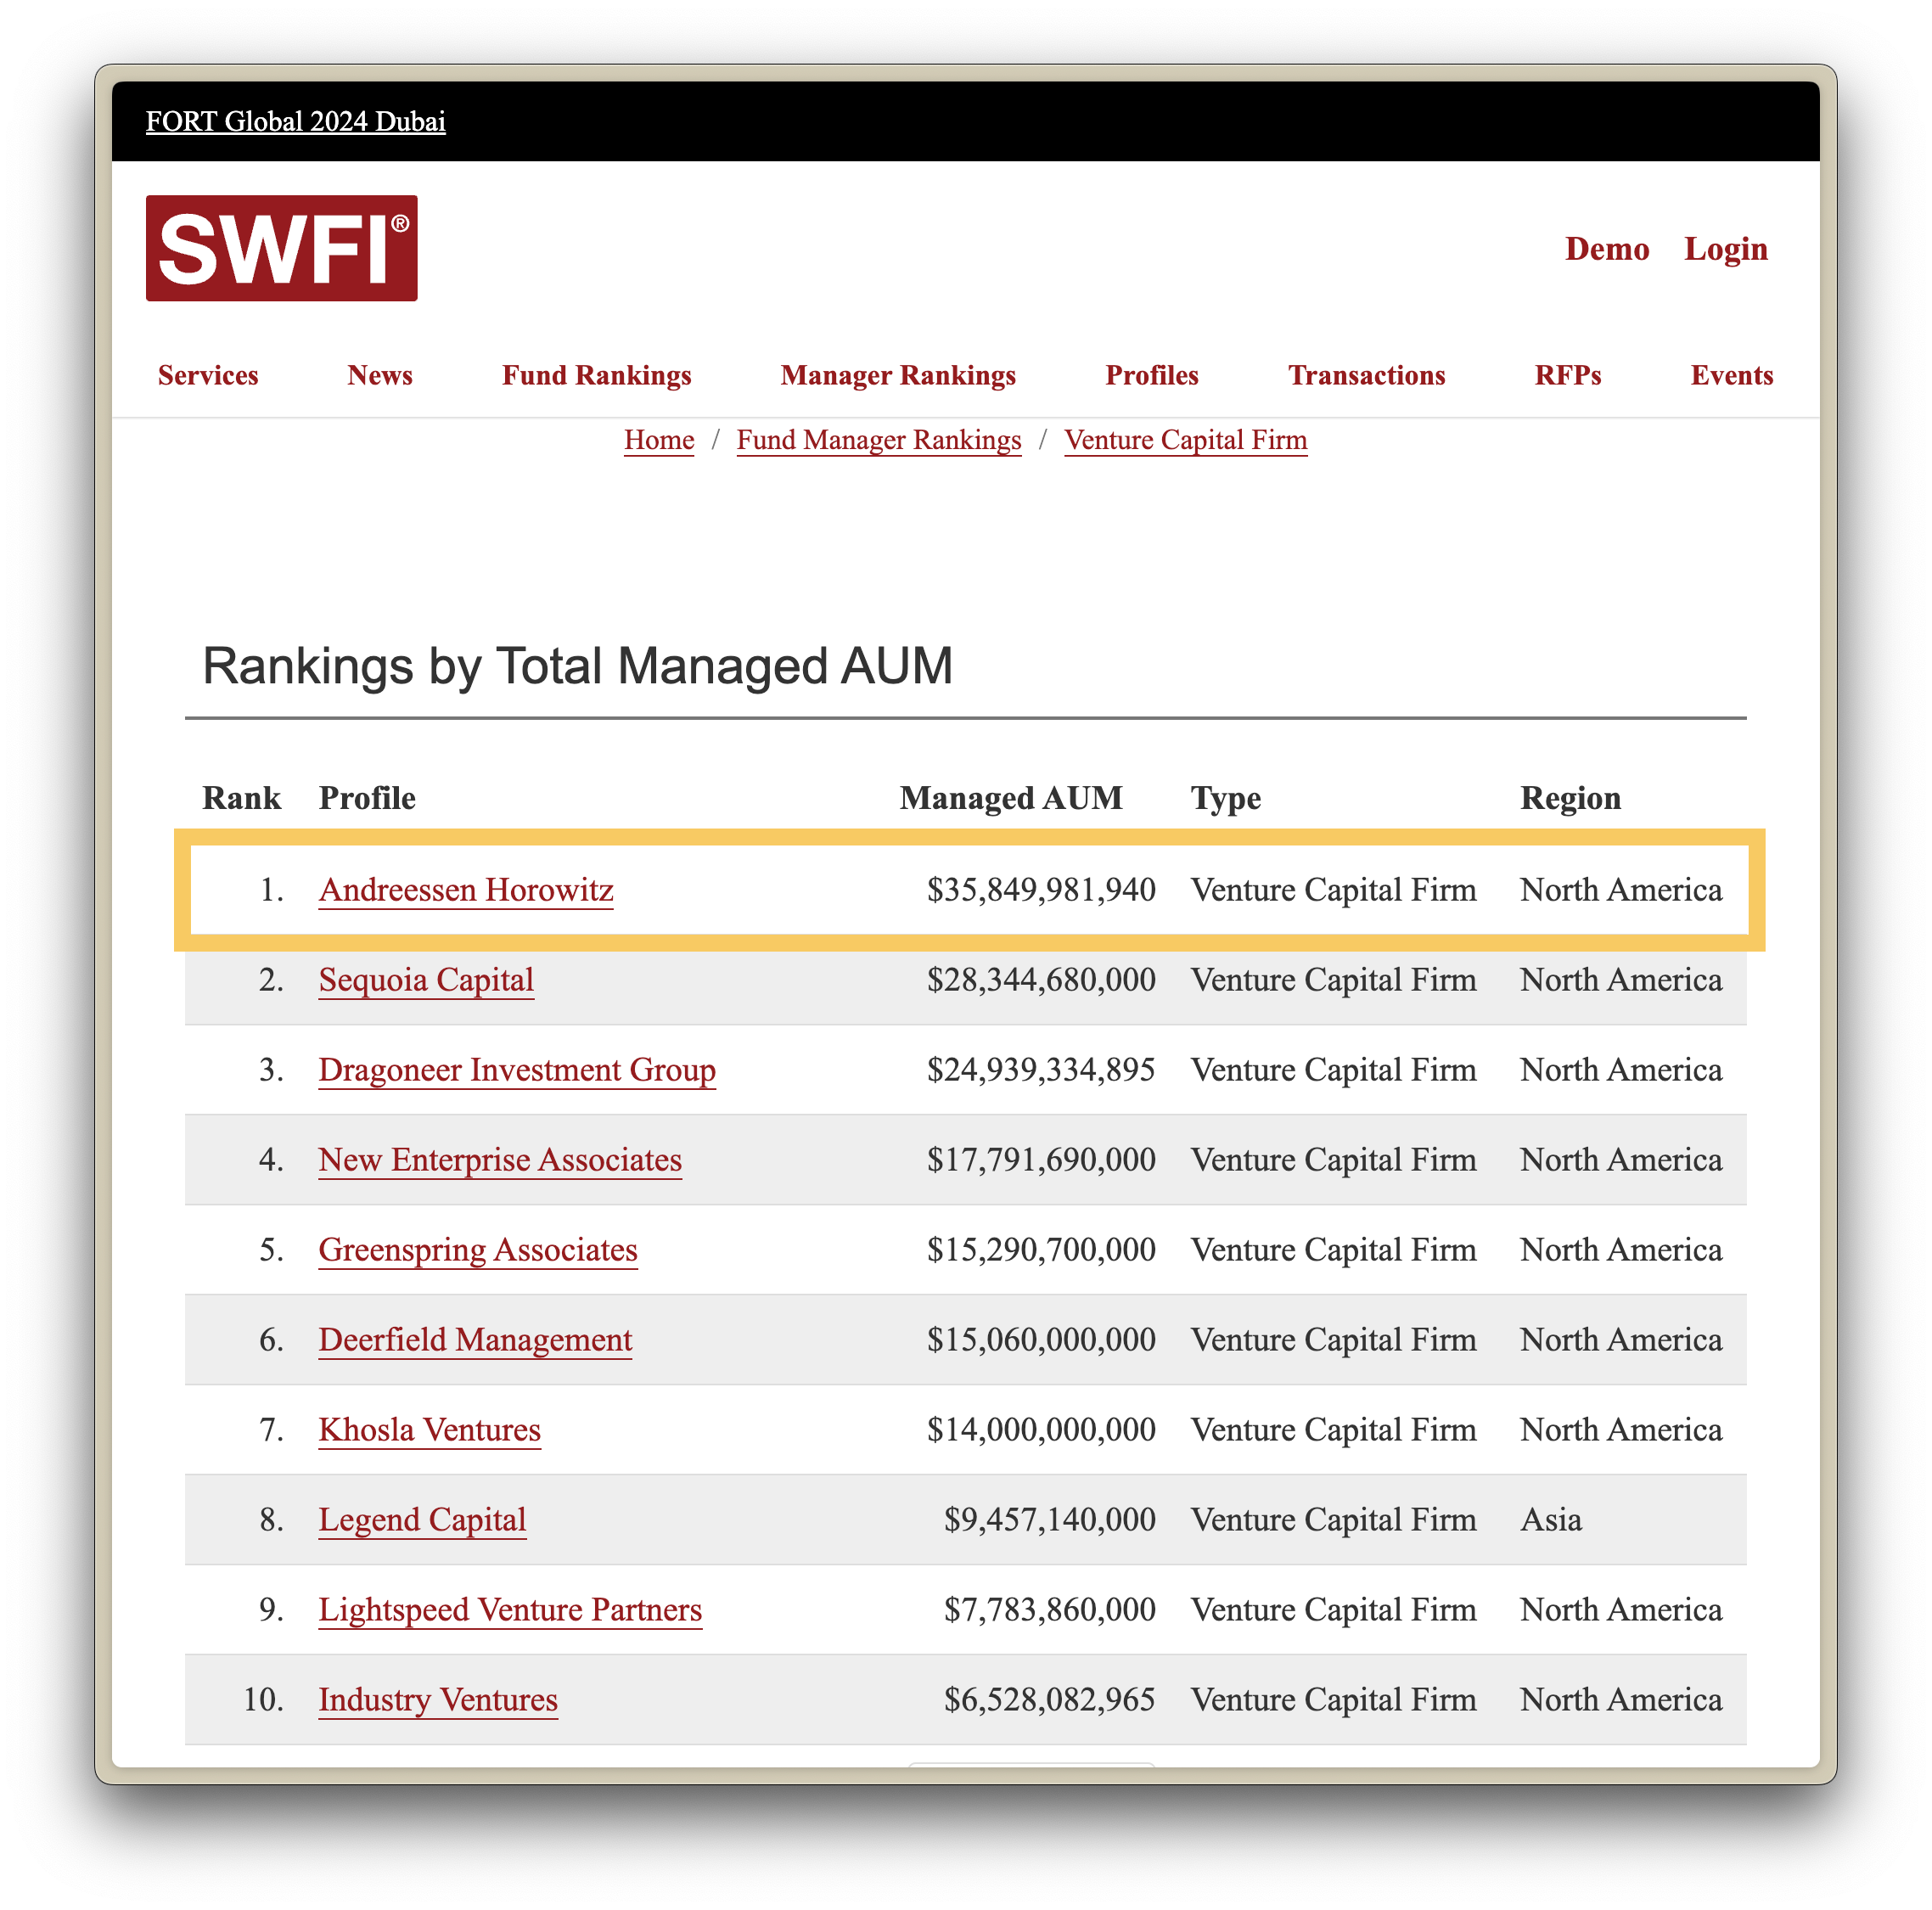Viewport: 1932px width, 1910px height.
Task: Go to the News section
Action: coord(379,375)
